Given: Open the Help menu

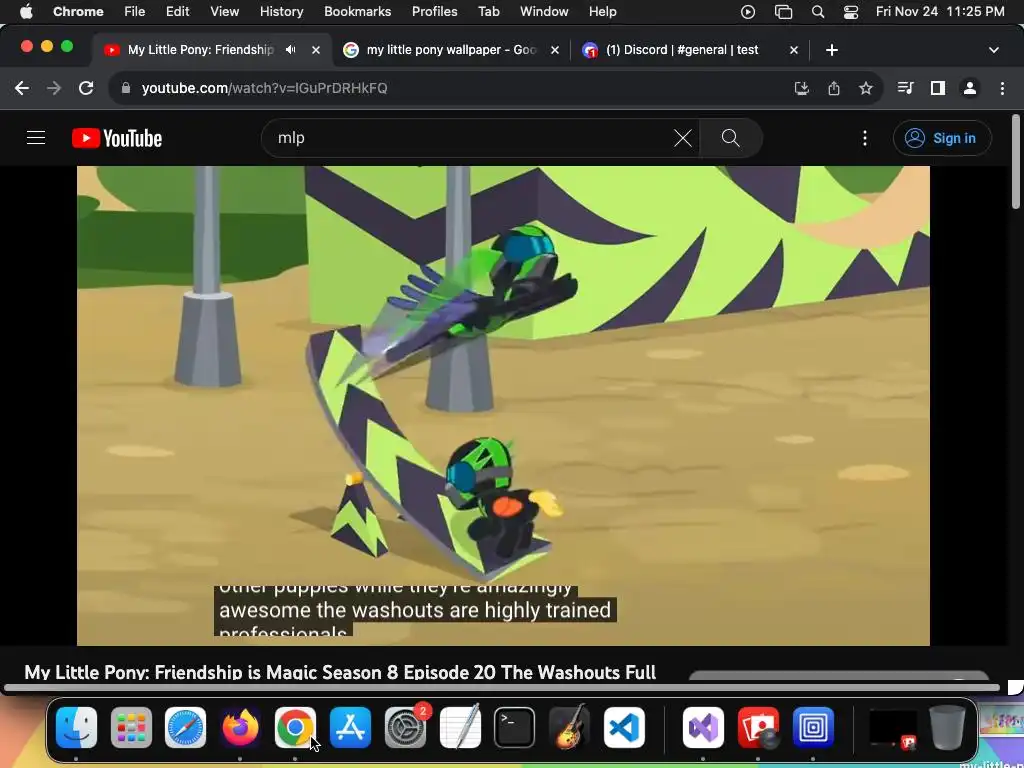Looking at the screenshot, I should pyautogui.click(x=602, y=12).
